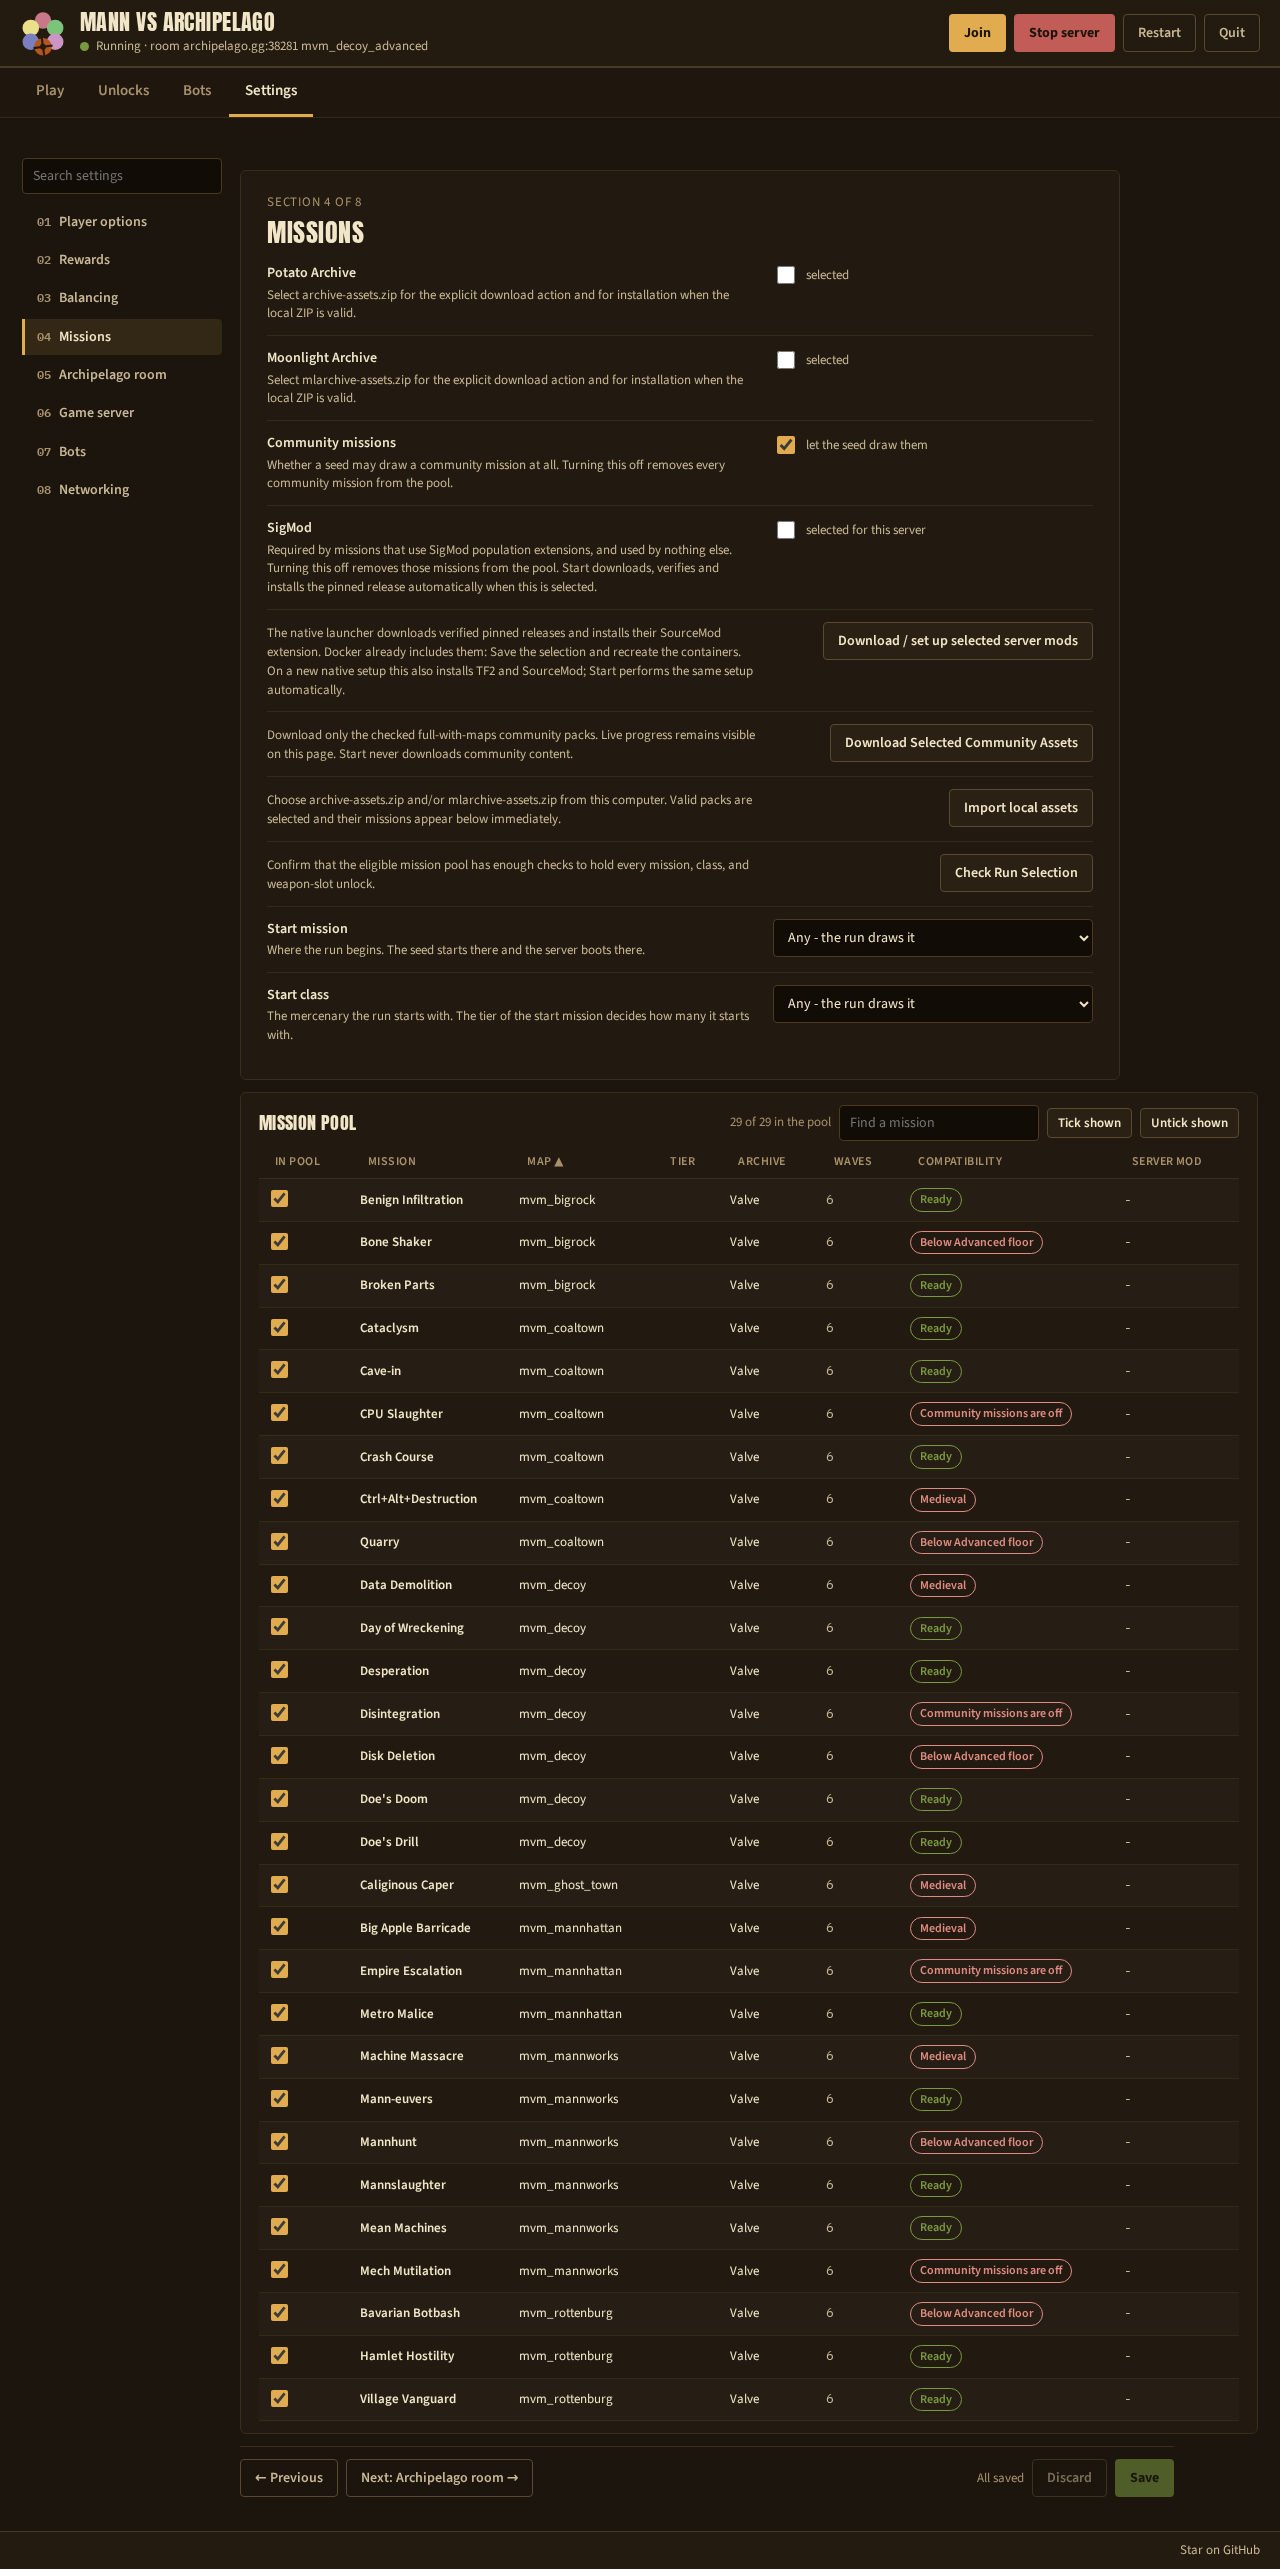
Task: Click the Quit button
Action: (1232, 33)
